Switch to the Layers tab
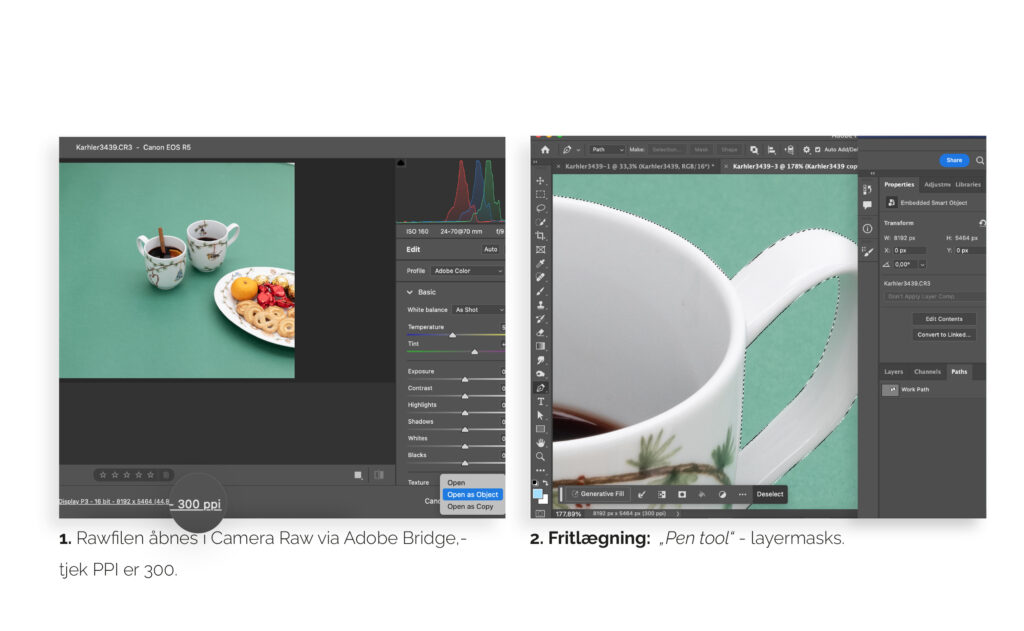1024x631 pixels. (x=893, y=372)
